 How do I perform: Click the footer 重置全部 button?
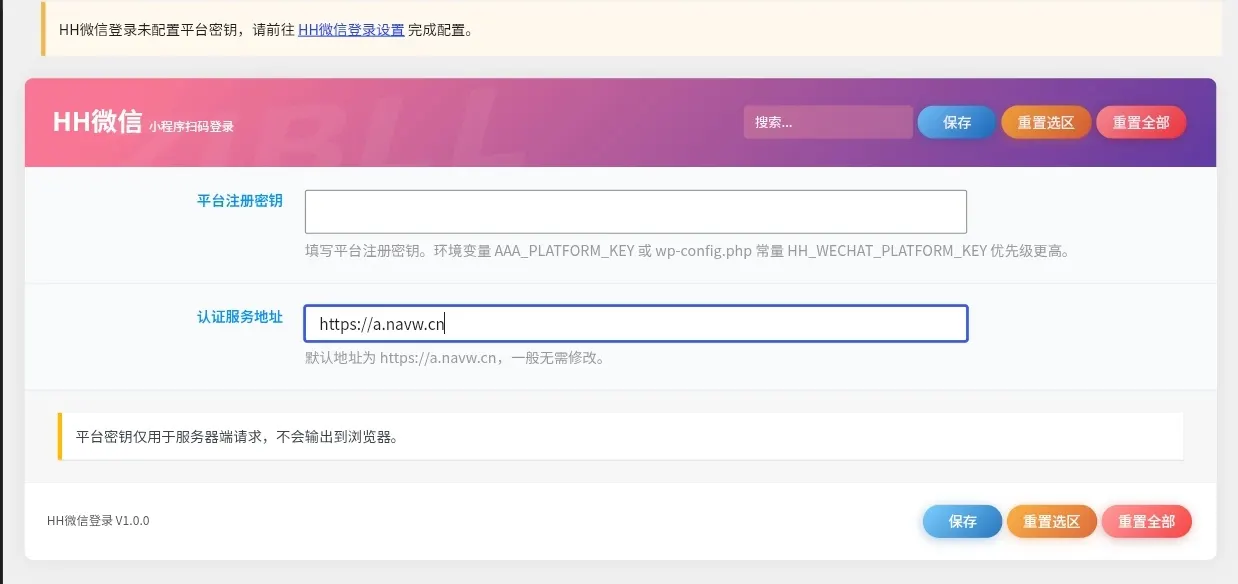coord(1146,521)
